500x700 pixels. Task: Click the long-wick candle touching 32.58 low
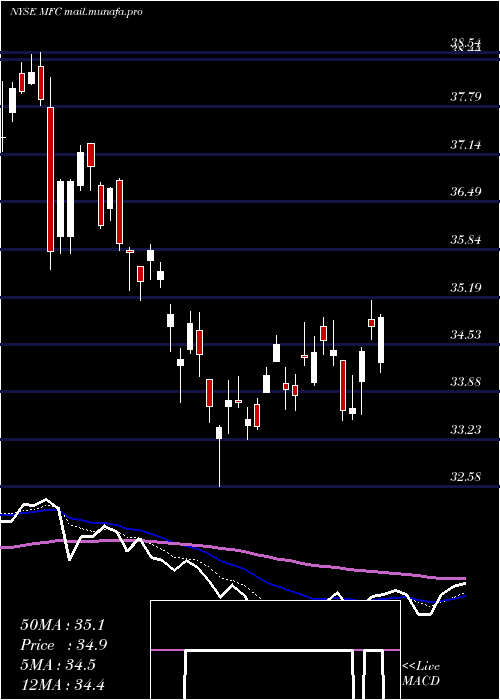tap(219, 455)
